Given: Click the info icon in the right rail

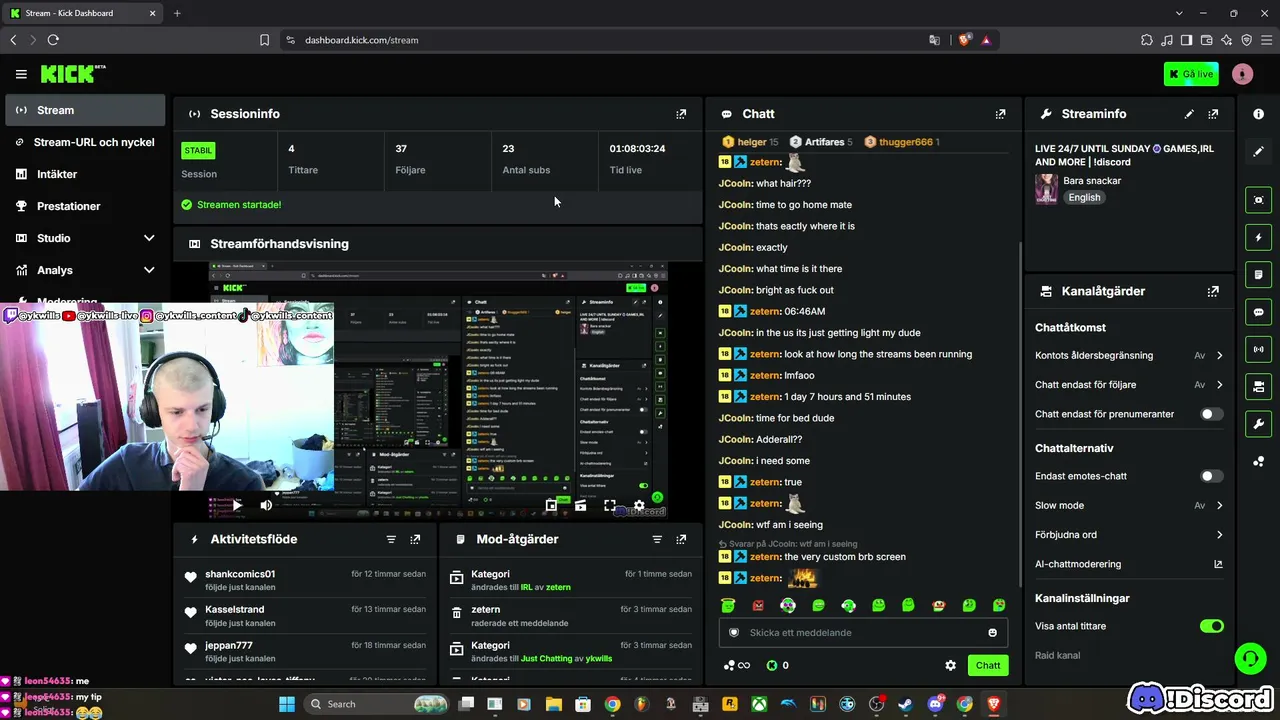Looking at the screenshot, I should [x=1258, y=114].
